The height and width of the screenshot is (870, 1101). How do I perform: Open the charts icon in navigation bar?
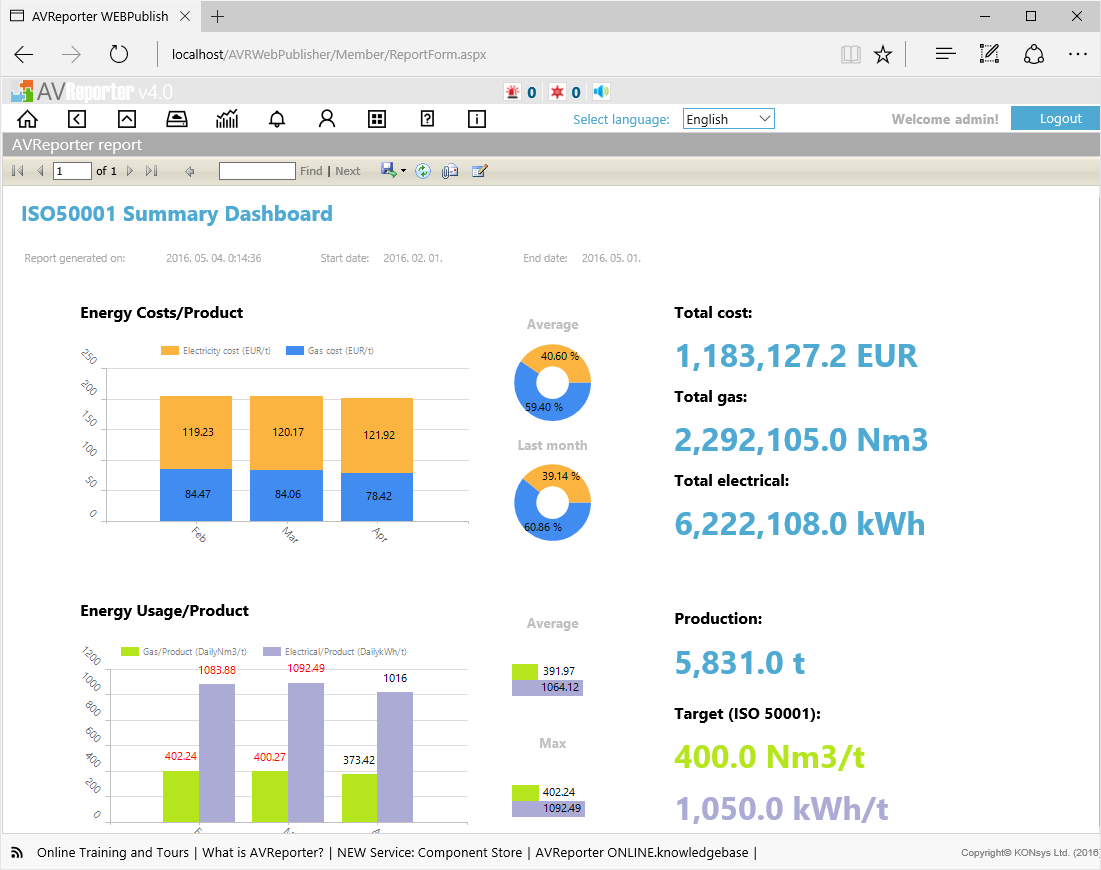[227, 119]
